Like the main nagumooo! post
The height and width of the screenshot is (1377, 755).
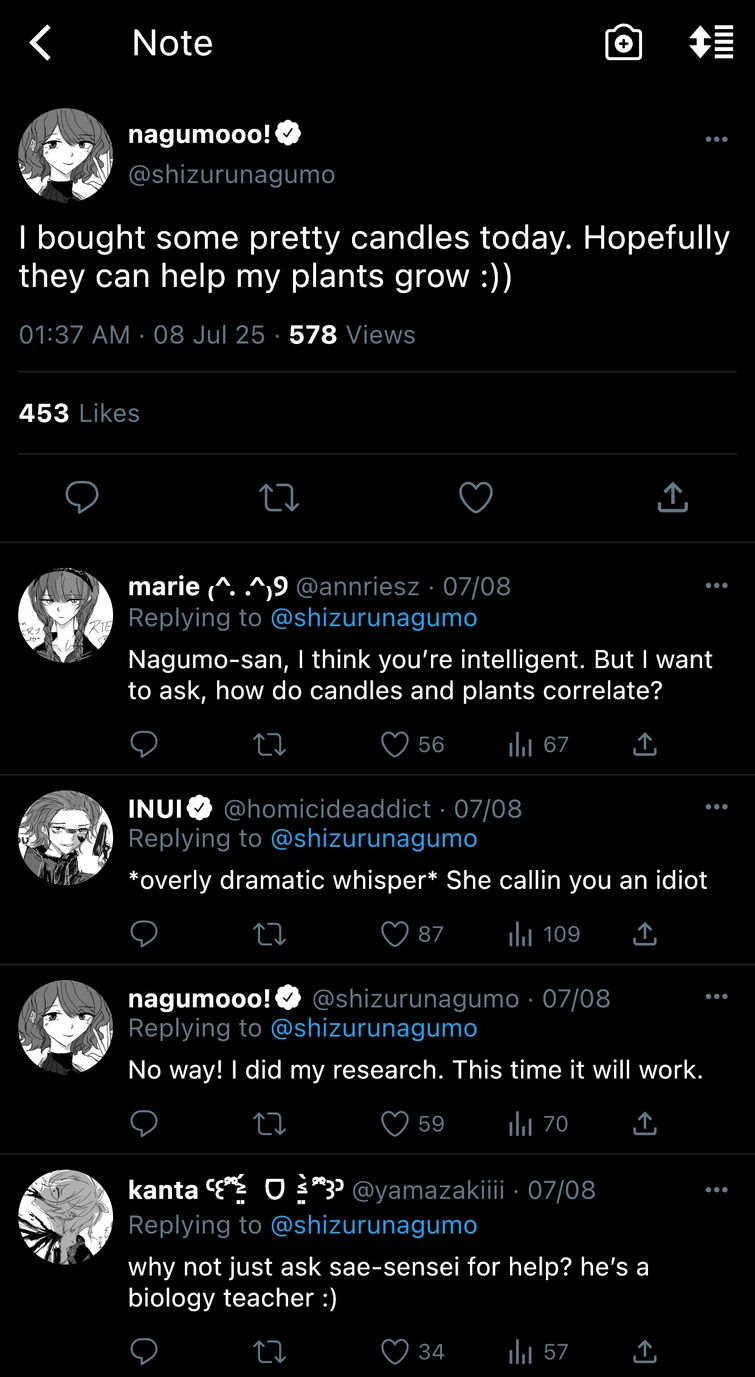(476, 497)
